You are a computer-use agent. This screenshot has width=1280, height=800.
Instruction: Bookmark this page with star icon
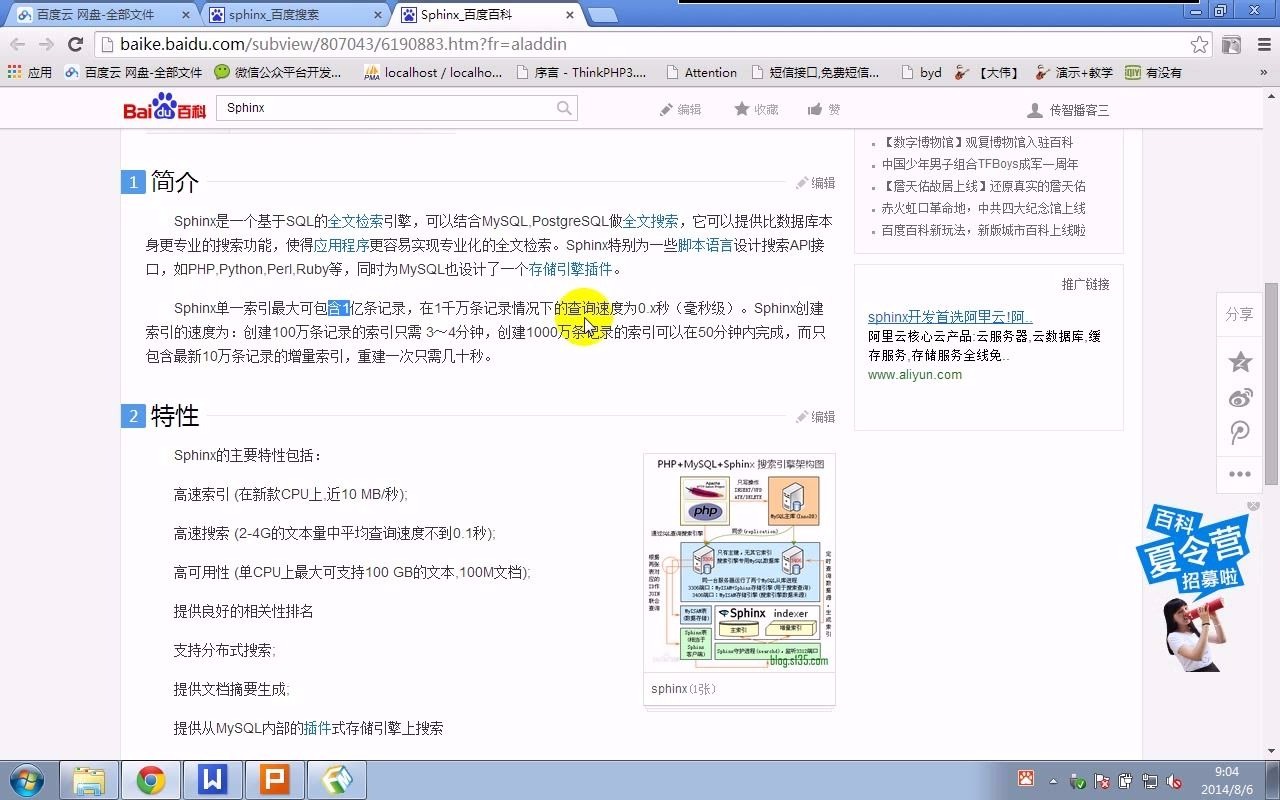[x=1199, y=44]
